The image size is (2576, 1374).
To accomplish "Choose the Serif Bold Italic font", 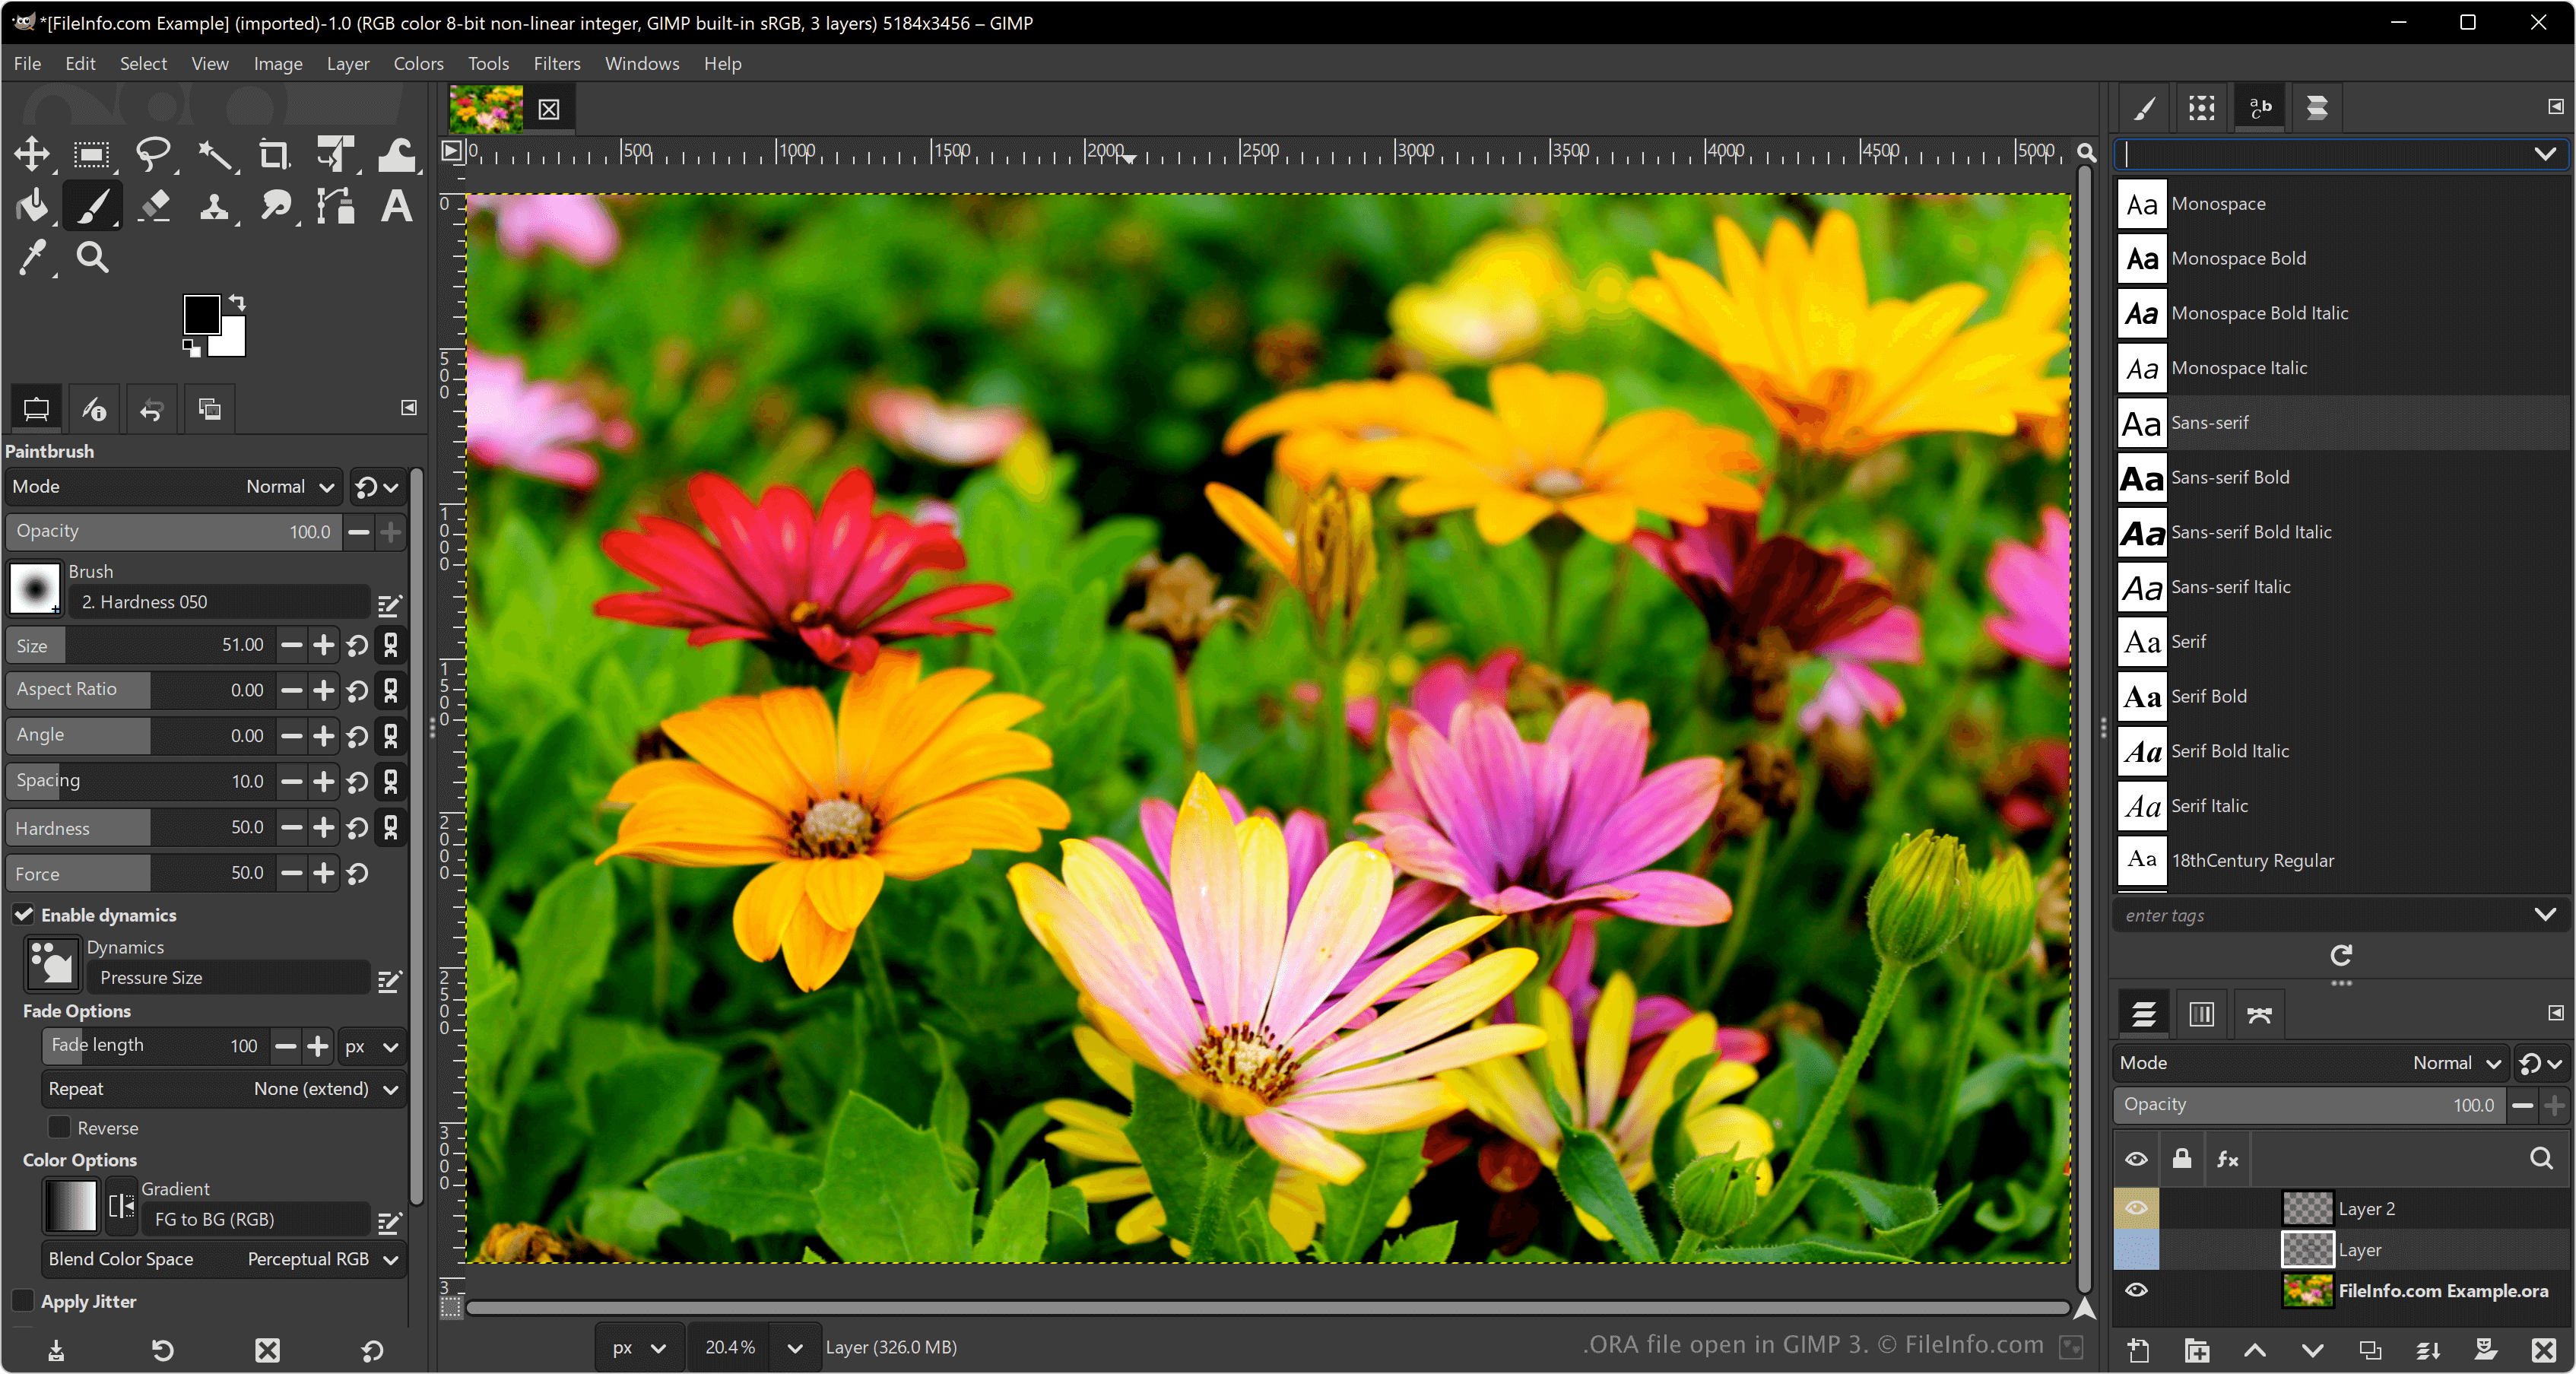I will tap(2230, 750).
